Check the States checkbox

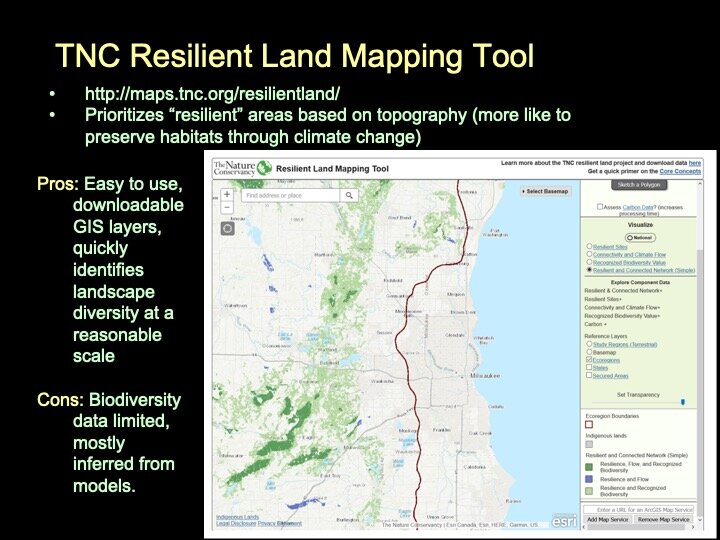[x=589, y=367]
